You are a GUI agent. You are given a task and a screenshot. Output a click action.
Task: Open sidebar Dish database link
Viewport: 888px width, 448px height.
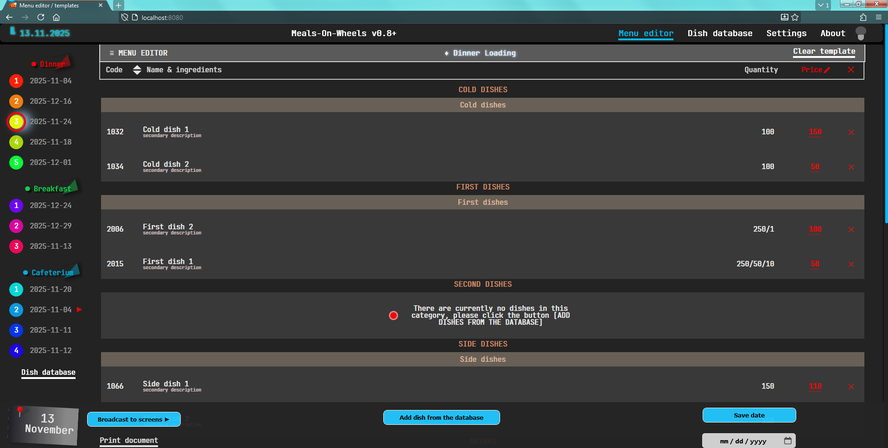[48, 372]
